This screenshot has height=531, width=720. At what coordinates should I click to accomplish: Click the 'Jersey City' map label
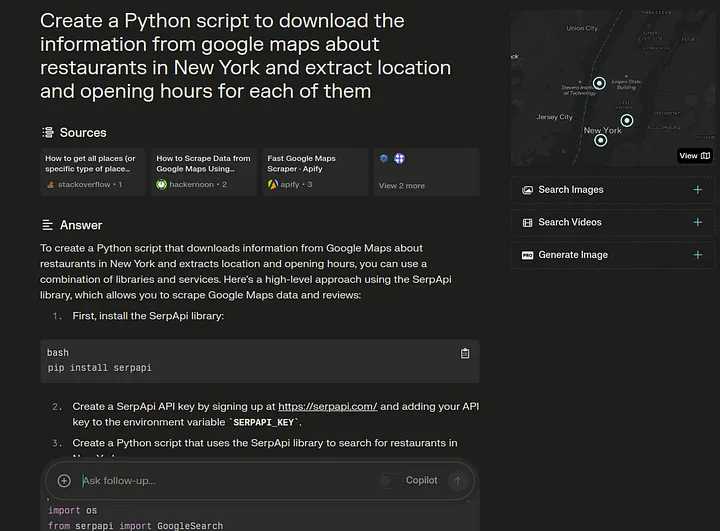554,117
